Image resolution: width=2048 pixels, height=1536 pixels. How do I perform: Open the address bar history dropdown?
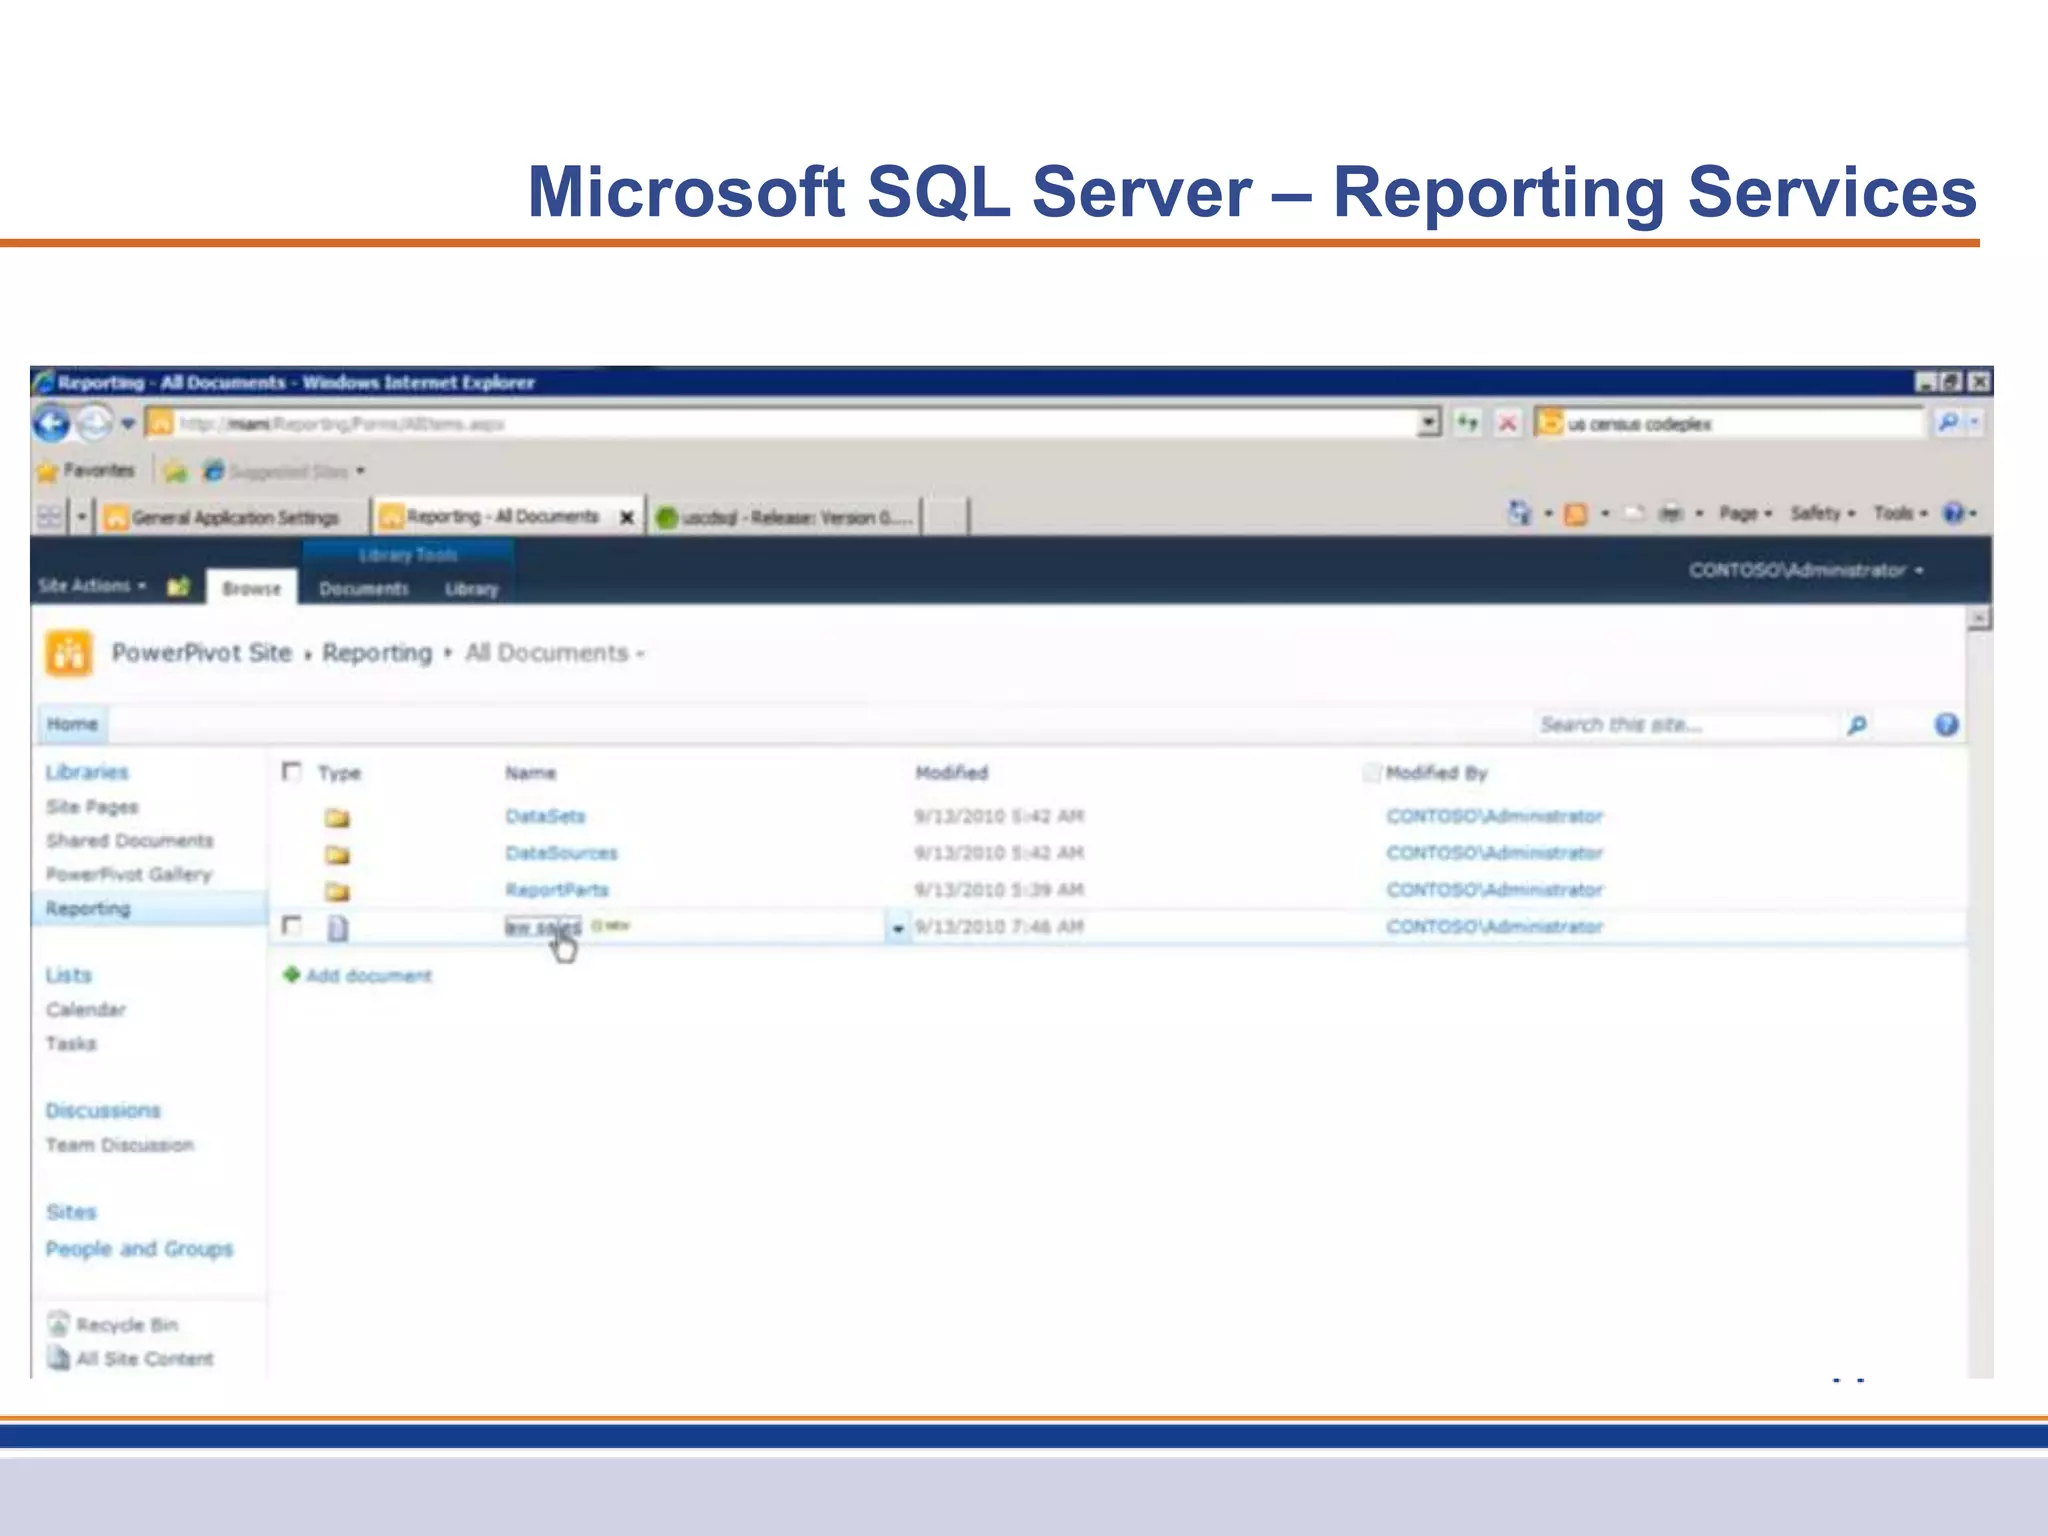1430,423
